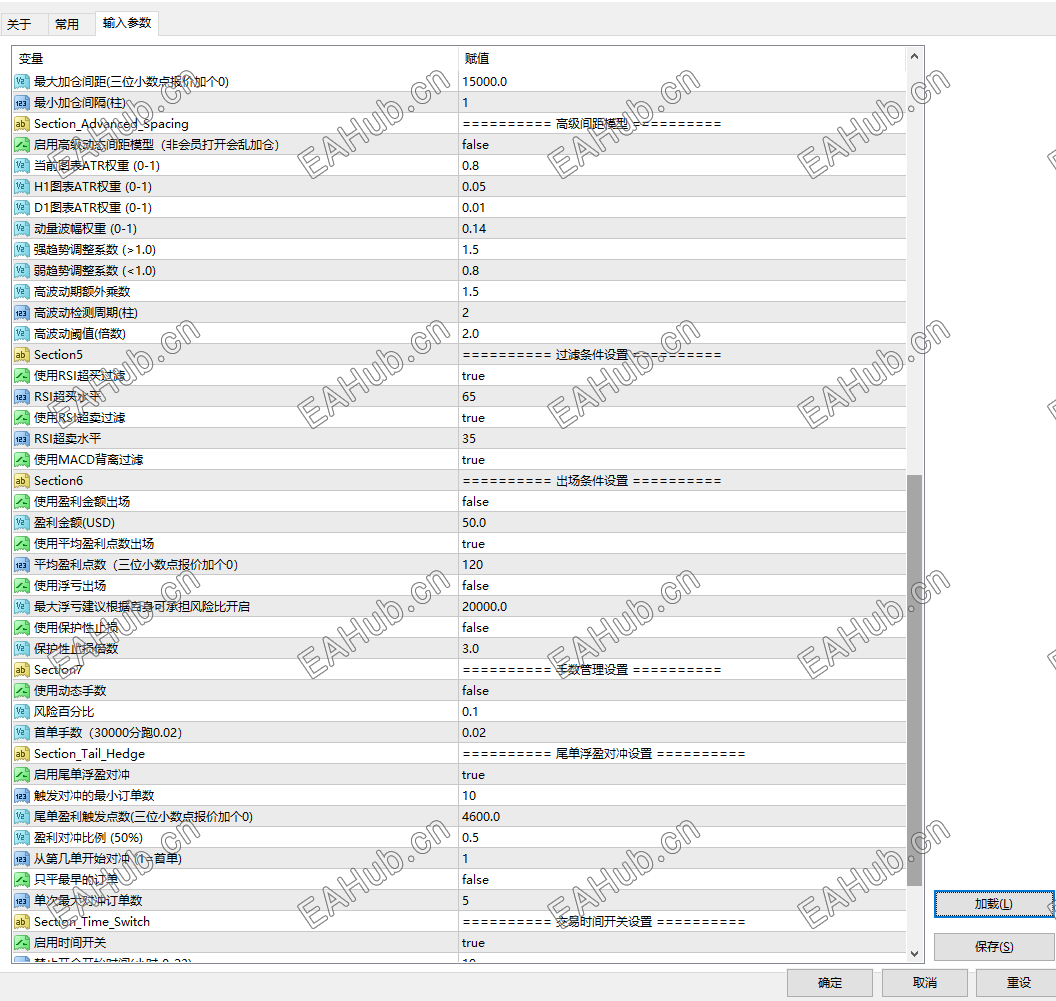Click the scrollbar down arrow
This screenshot has width=1056, height=1001.
913,953
